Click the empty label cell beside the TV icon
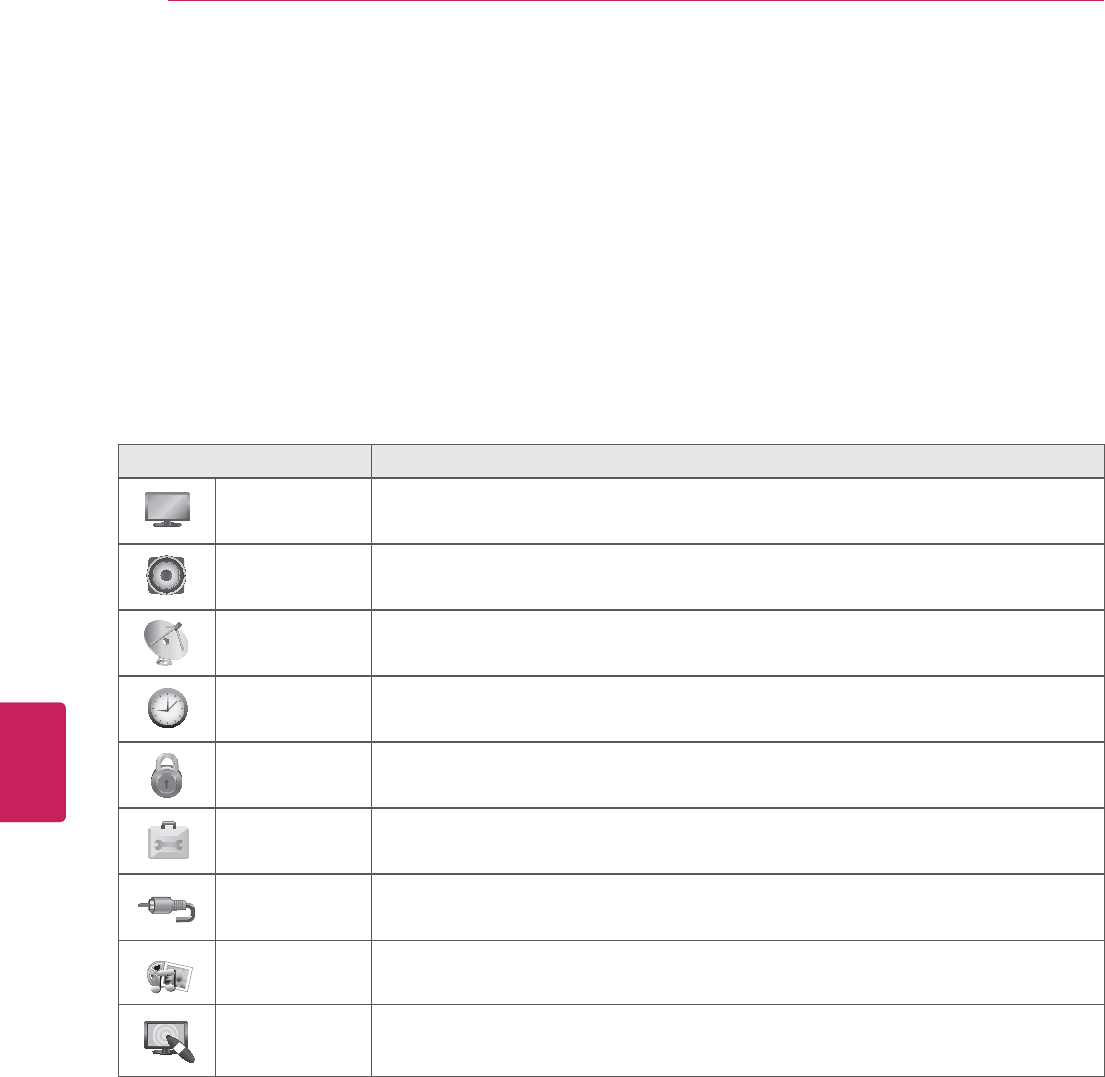The image size is (1105, 1077). [292, 510]
